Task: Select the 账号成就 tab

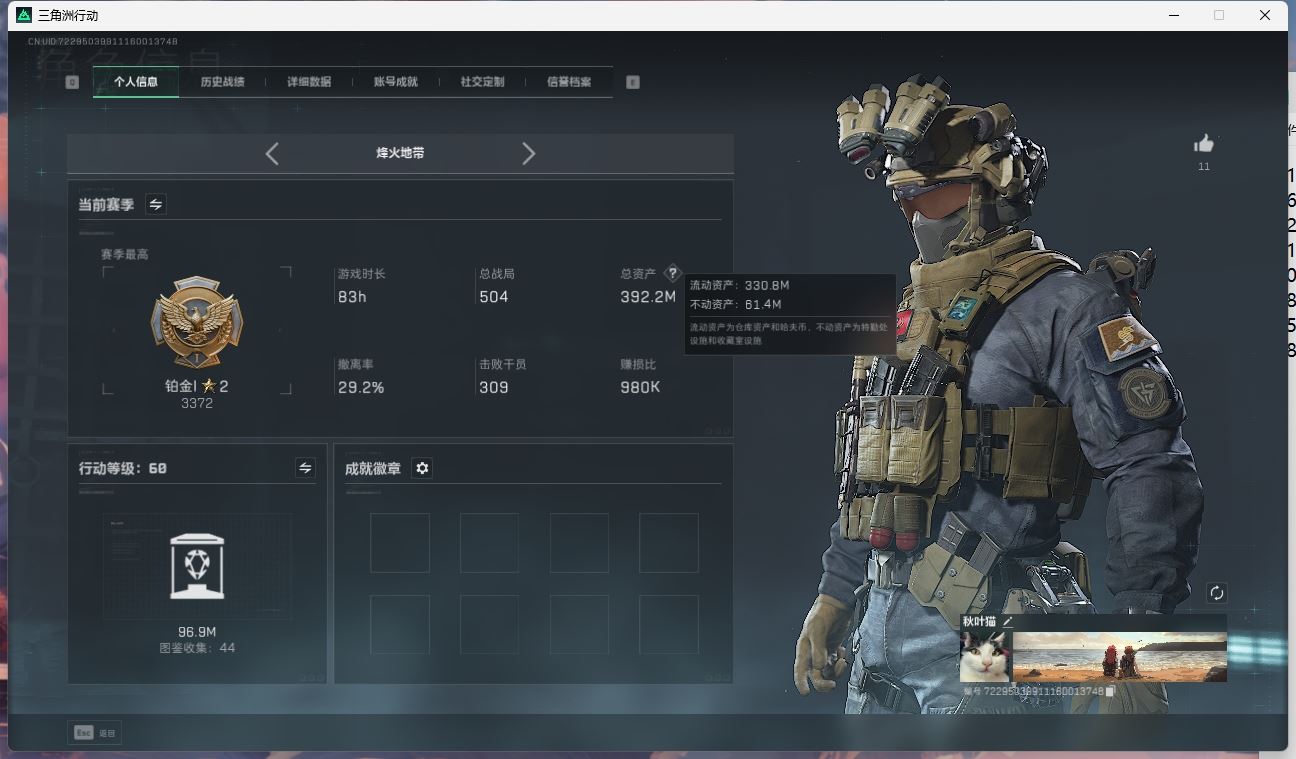Action: click(x=395, y=82)
